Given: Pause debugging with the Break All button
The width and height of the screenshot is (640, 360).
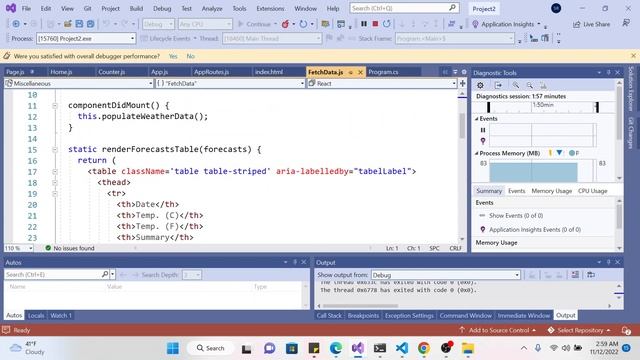Looking at the screenshot, I should click(364, 24).
